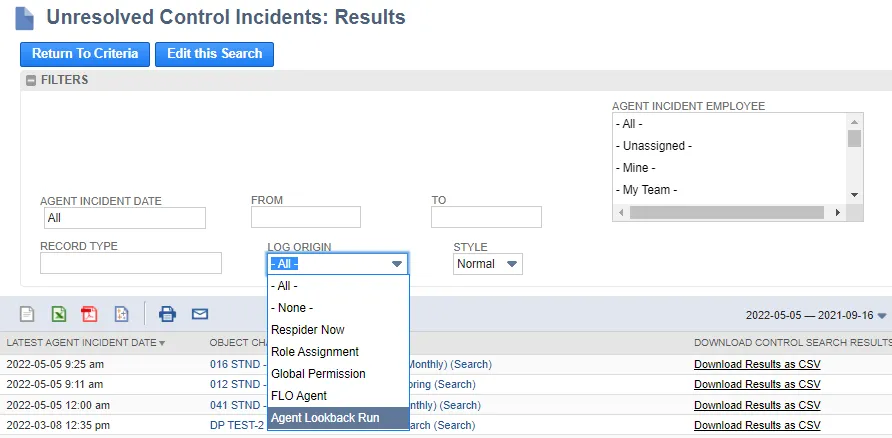Click the Agent Incident Date field

point(125,218)
